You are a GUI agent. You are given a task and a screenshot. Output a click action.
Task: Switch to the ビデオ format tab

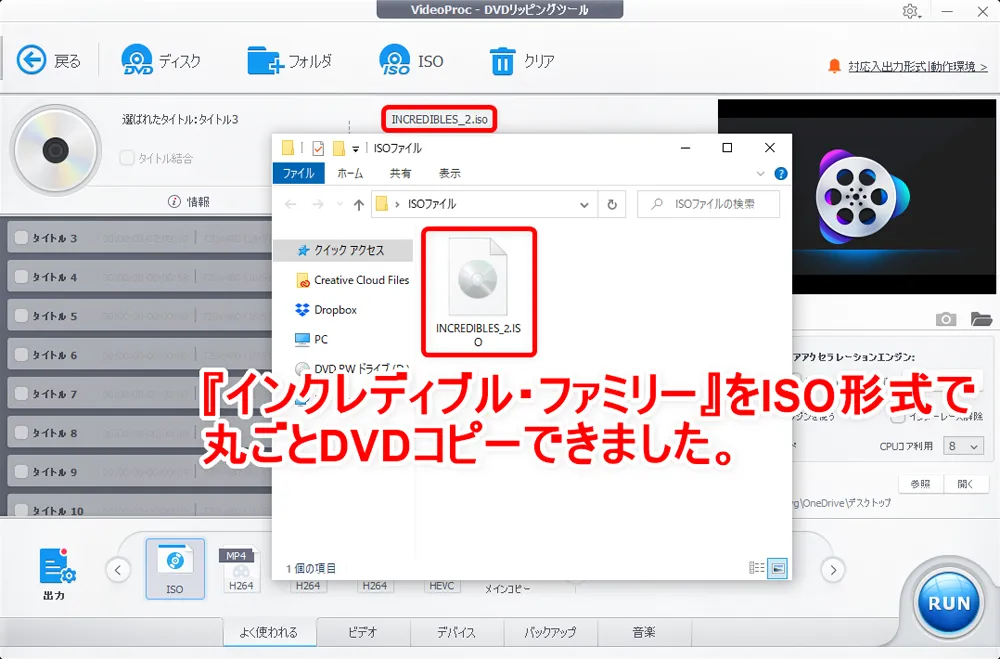[x=363, y=632]
